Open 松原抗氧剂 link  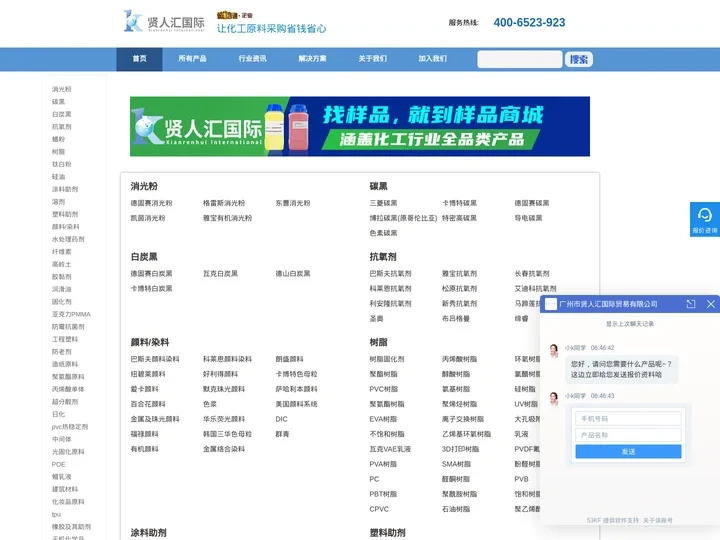pos(459,289)
